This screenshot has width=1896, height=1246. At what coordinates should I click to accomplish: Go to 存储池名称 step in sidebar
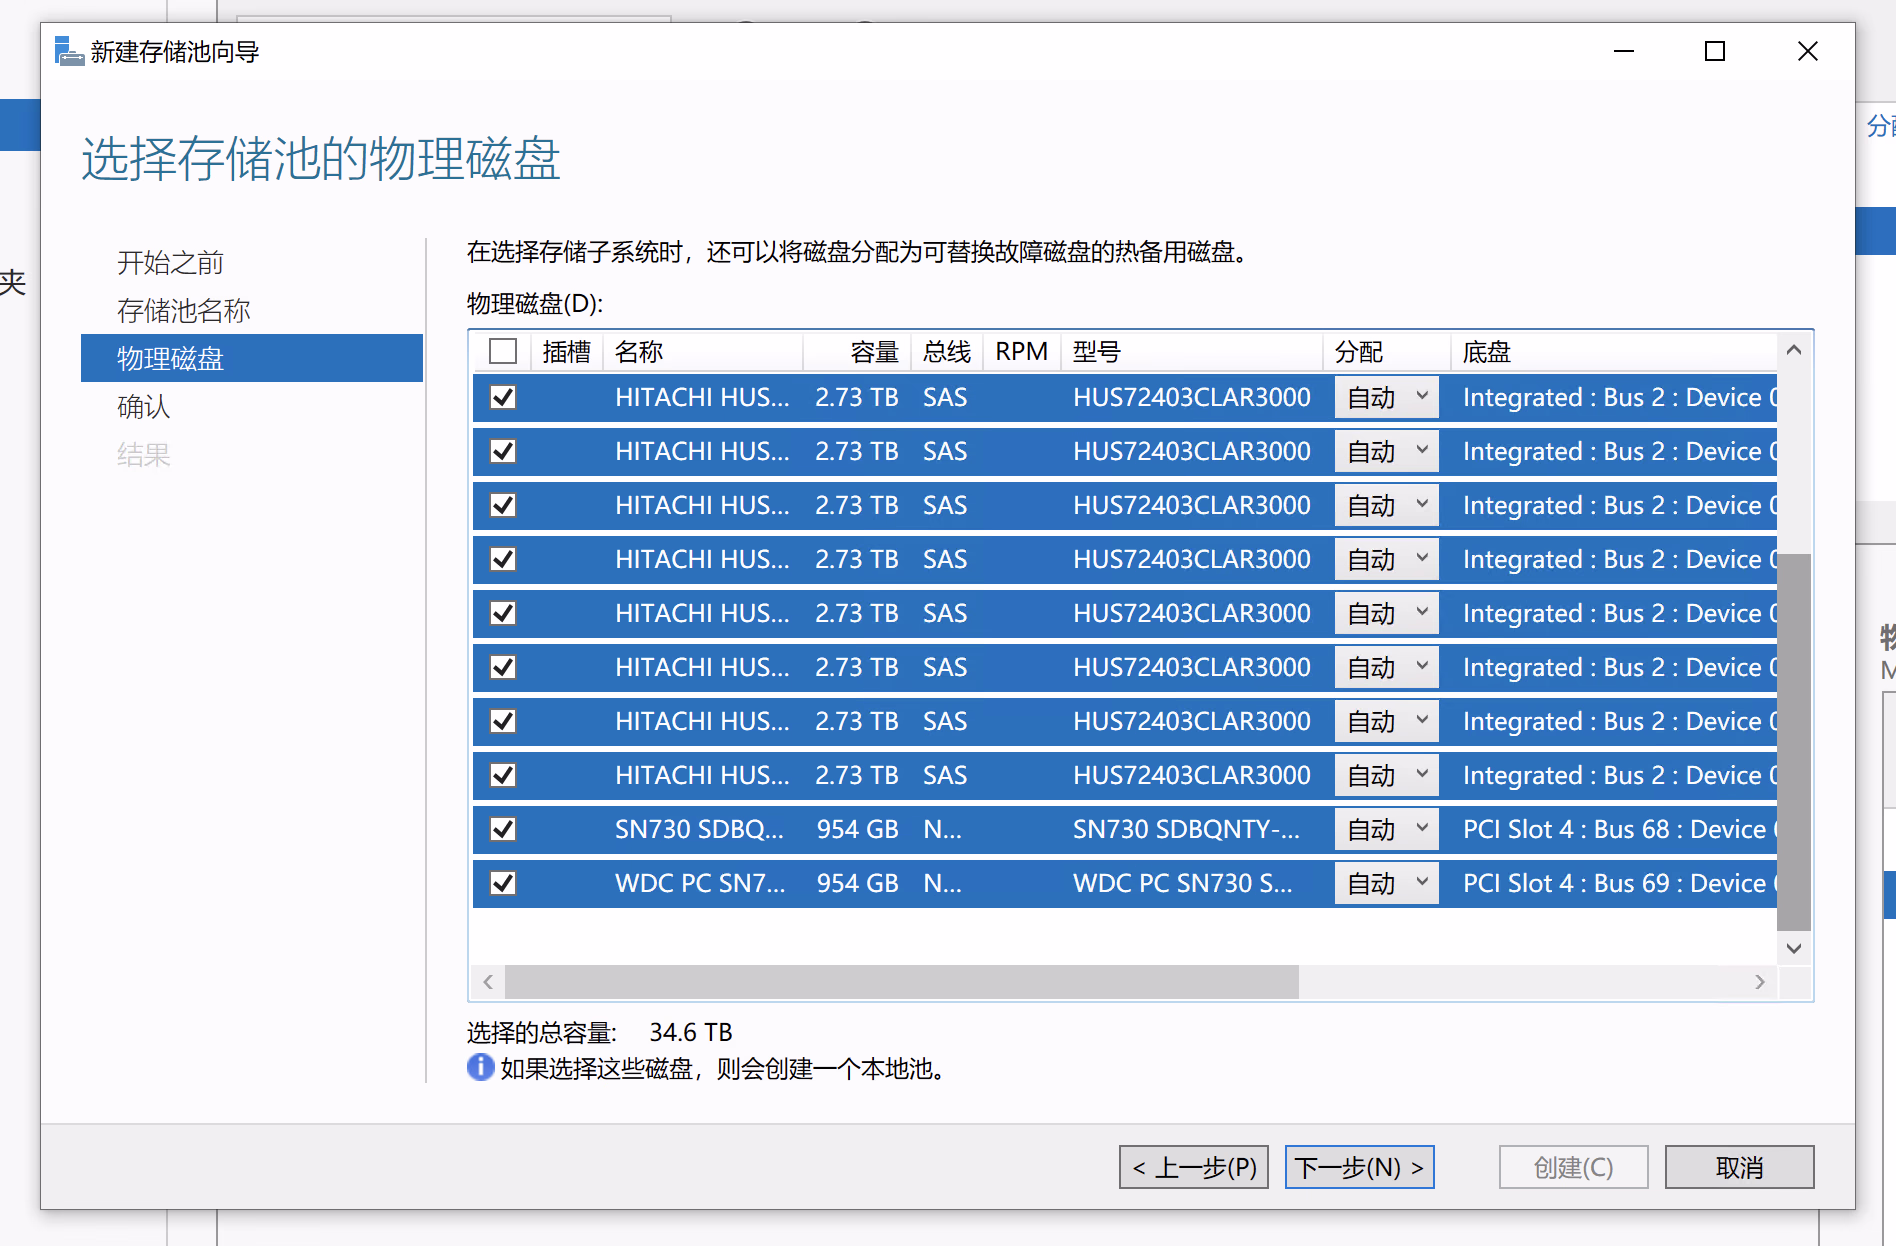(x=183, y=311)
